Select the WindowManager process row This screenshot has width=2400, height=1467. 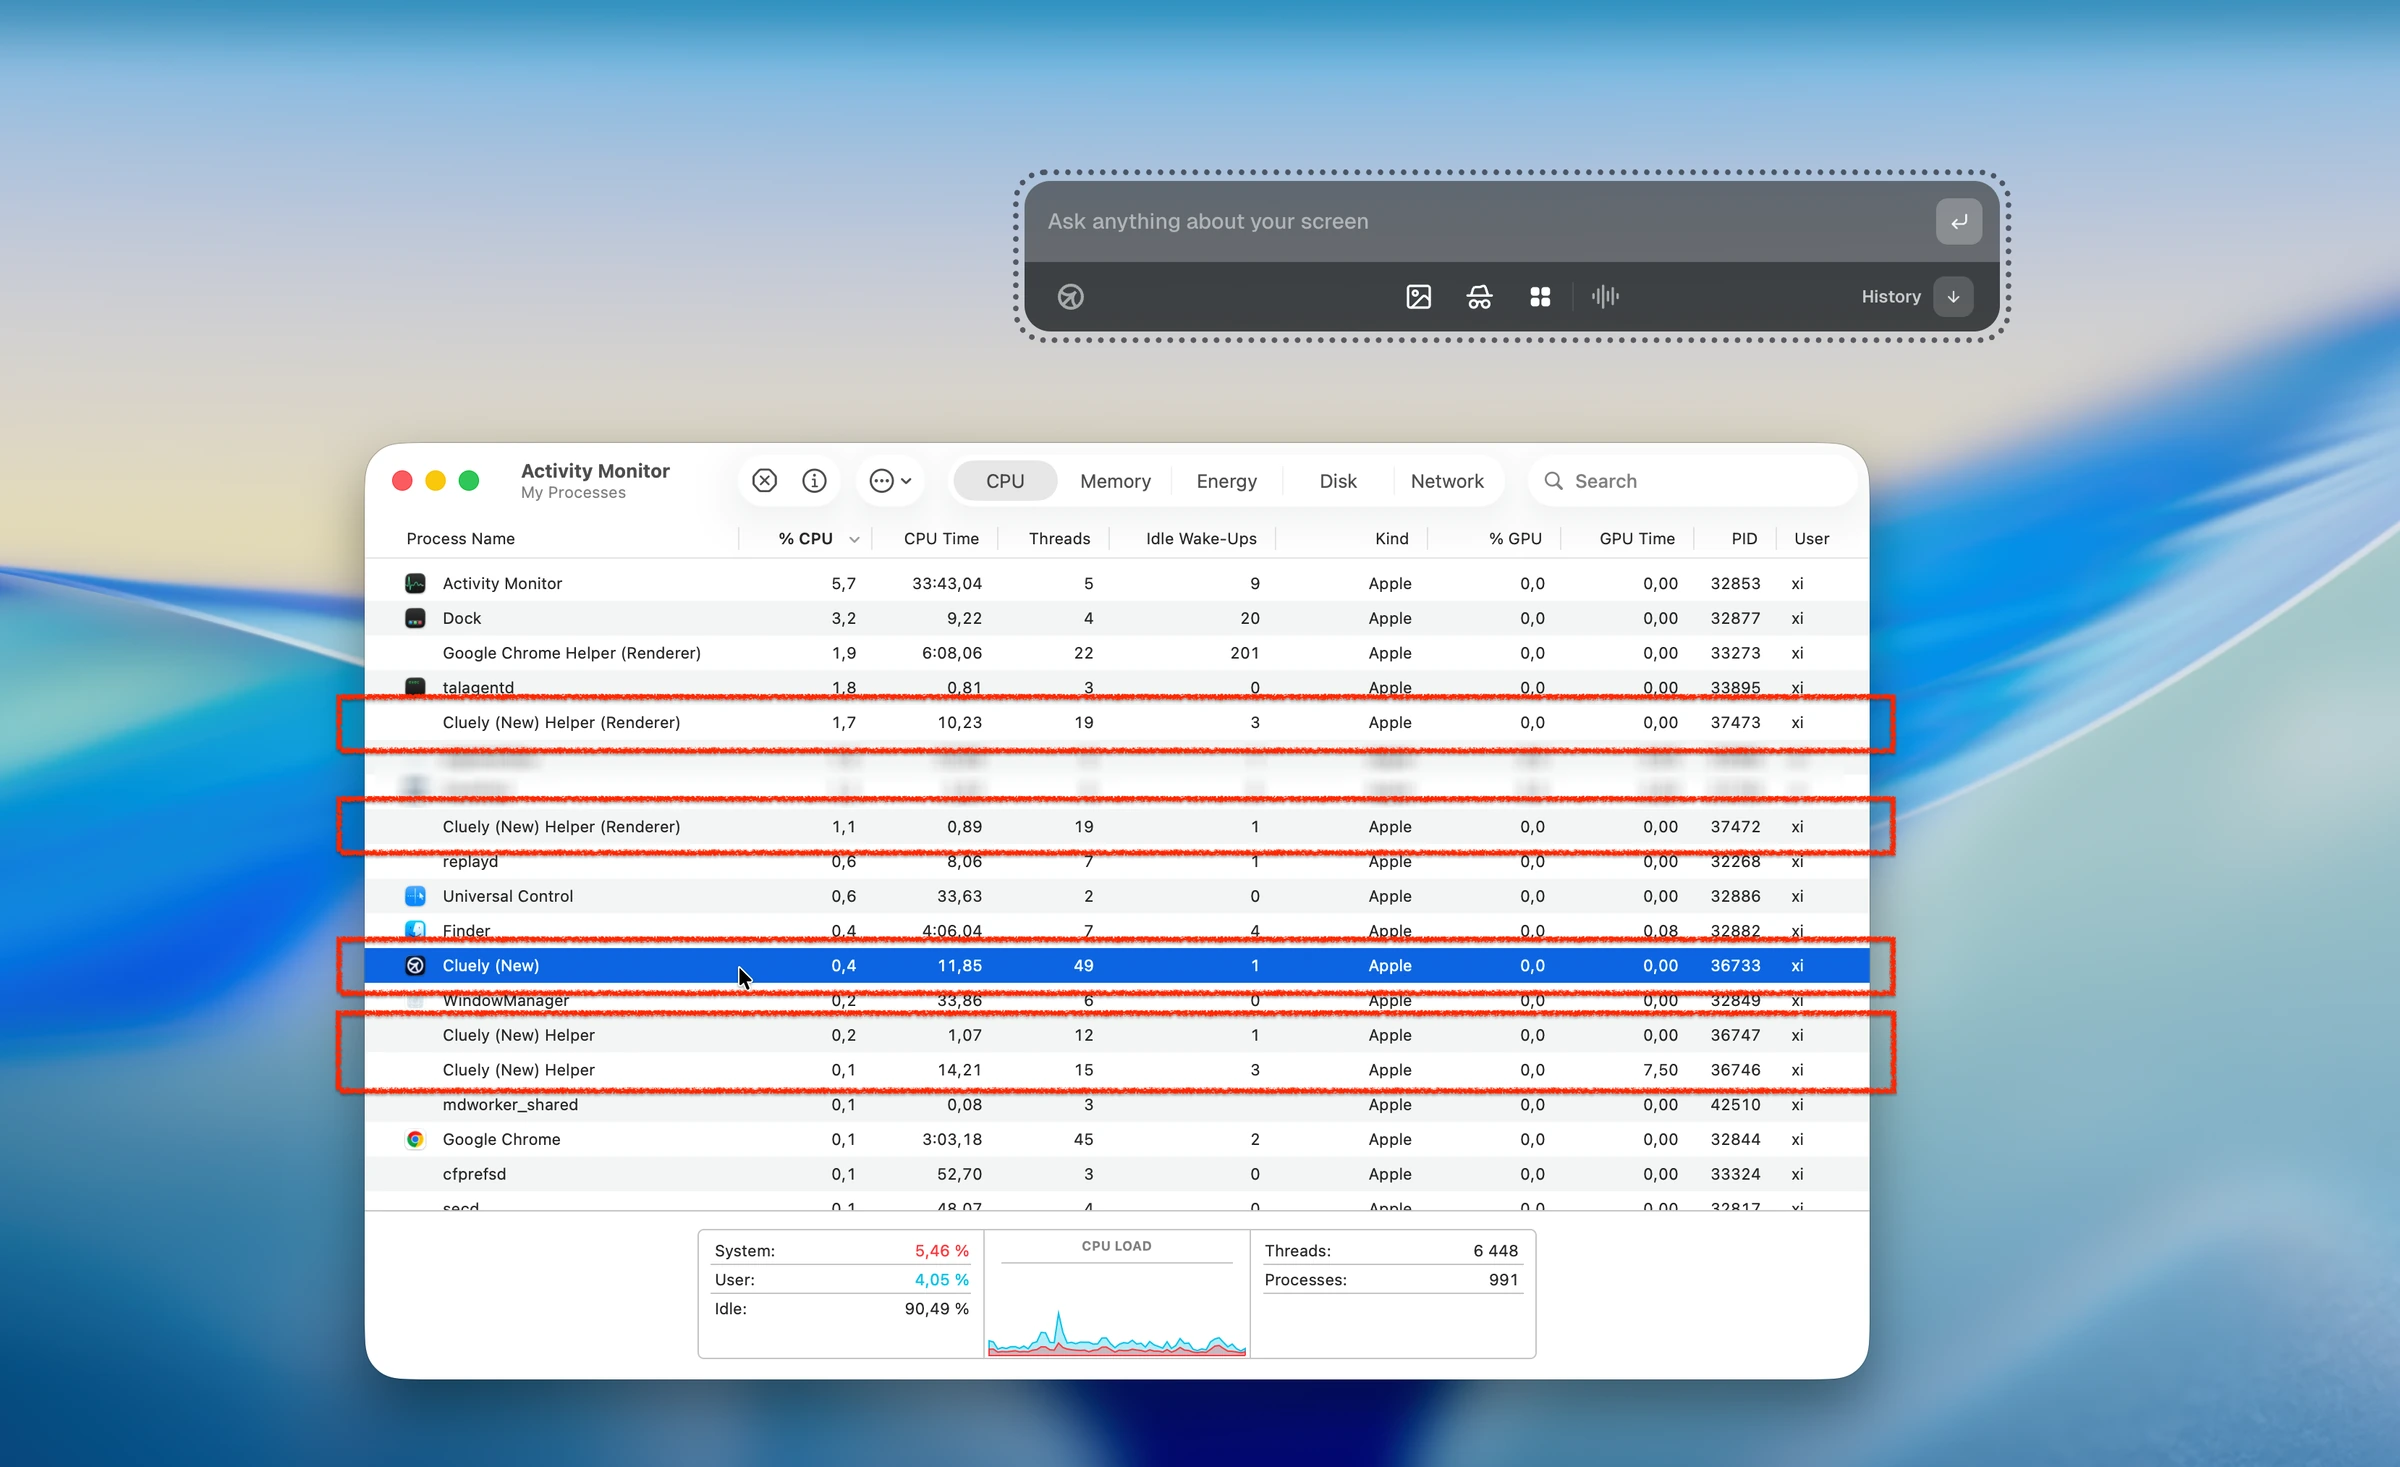[x=1117, y=1000]
